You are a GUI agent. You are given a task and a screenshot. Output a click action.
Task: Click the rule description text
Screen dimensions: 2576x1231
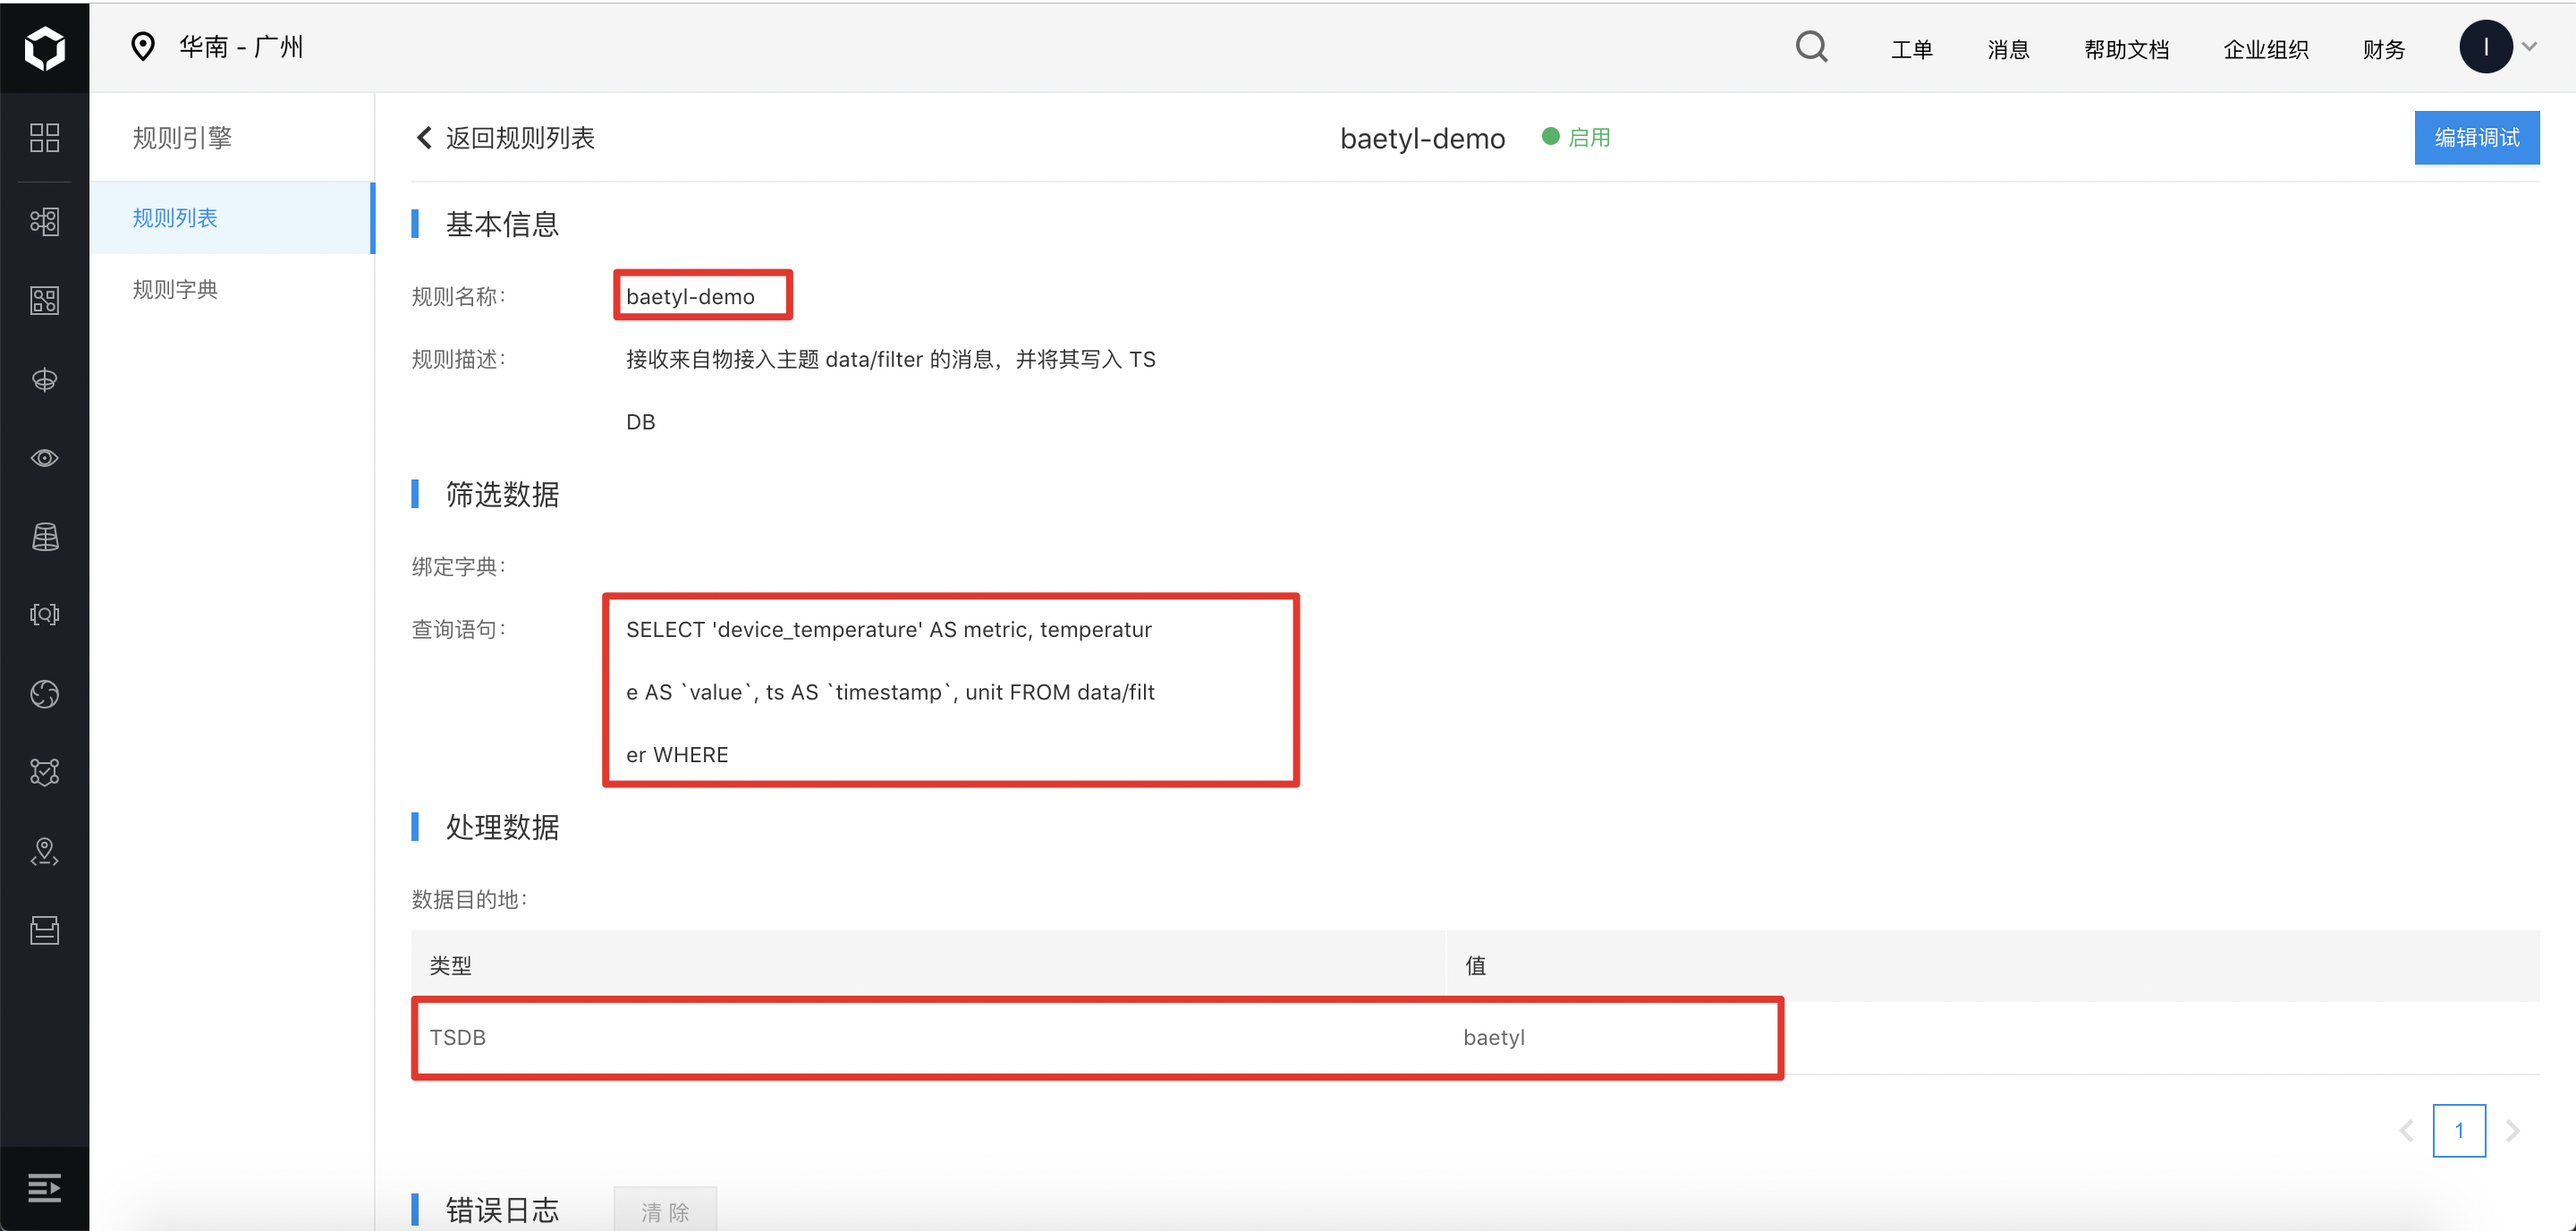[x=890, y=391]
